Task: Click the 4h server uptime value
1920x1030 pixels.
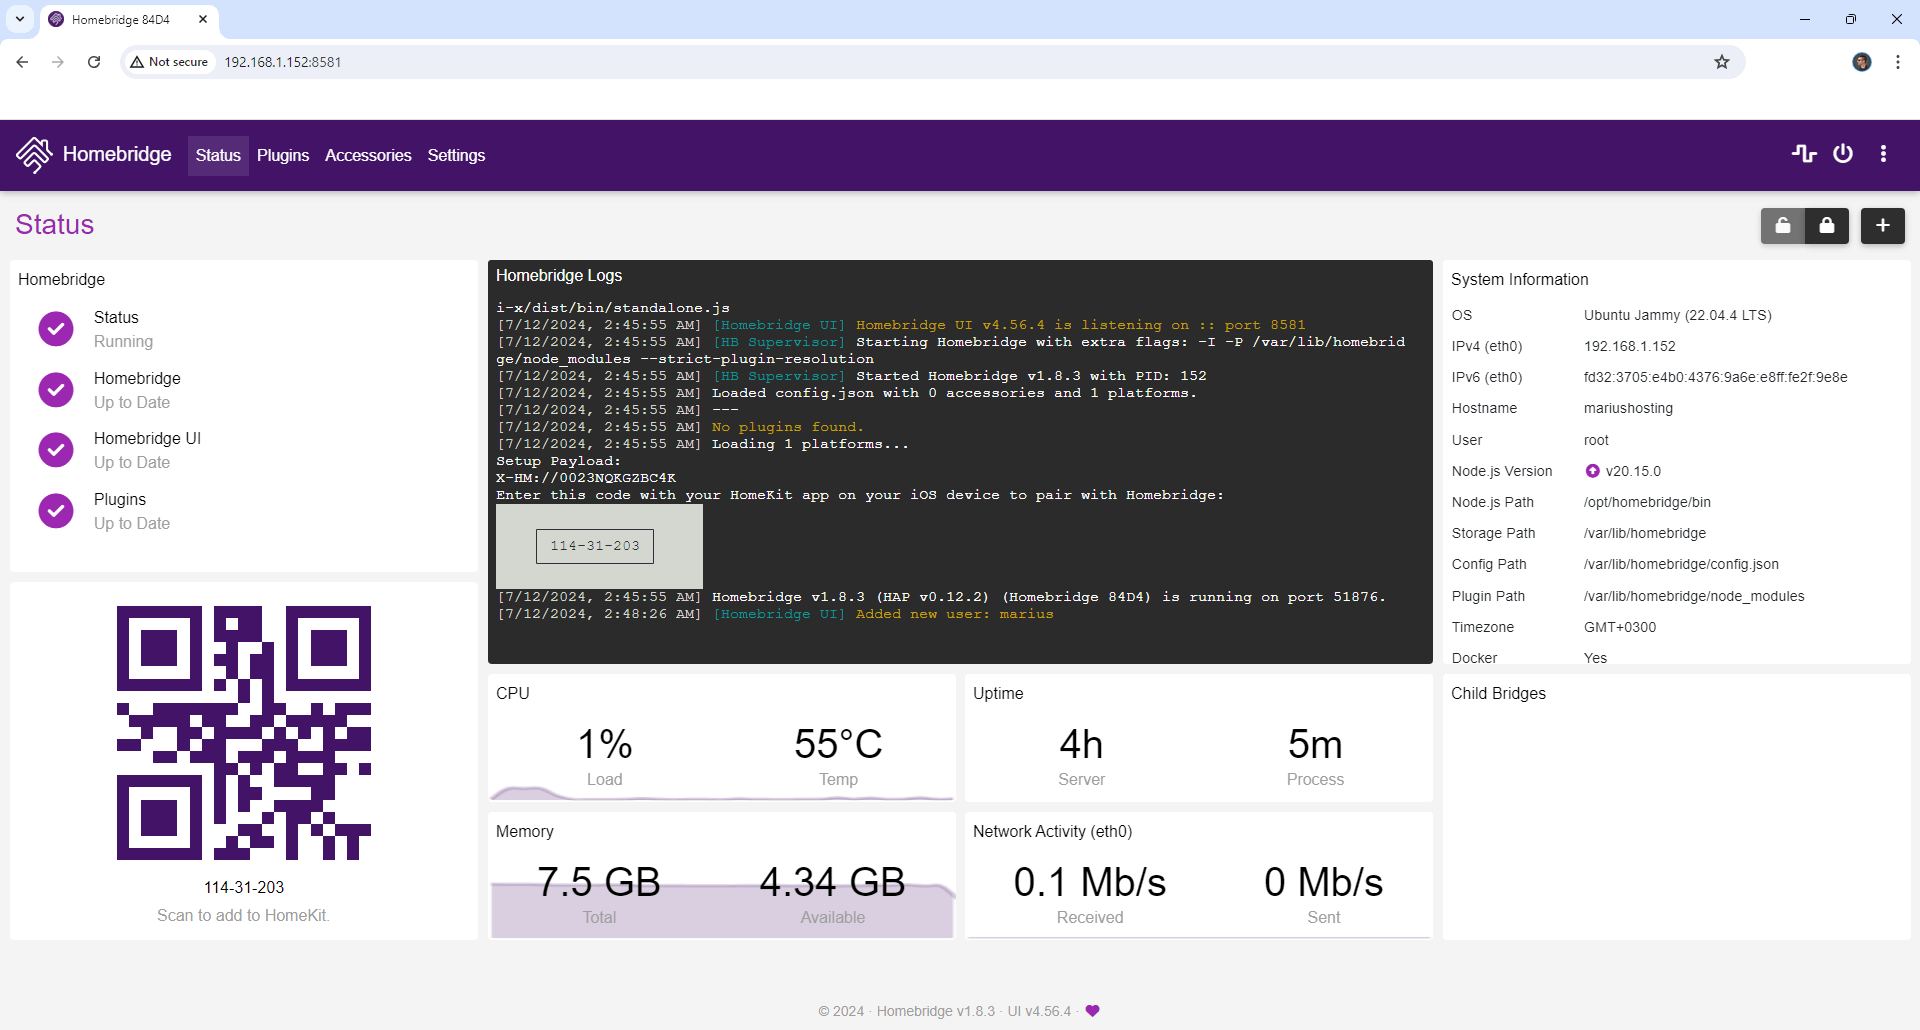Action: coord(1081,745)
